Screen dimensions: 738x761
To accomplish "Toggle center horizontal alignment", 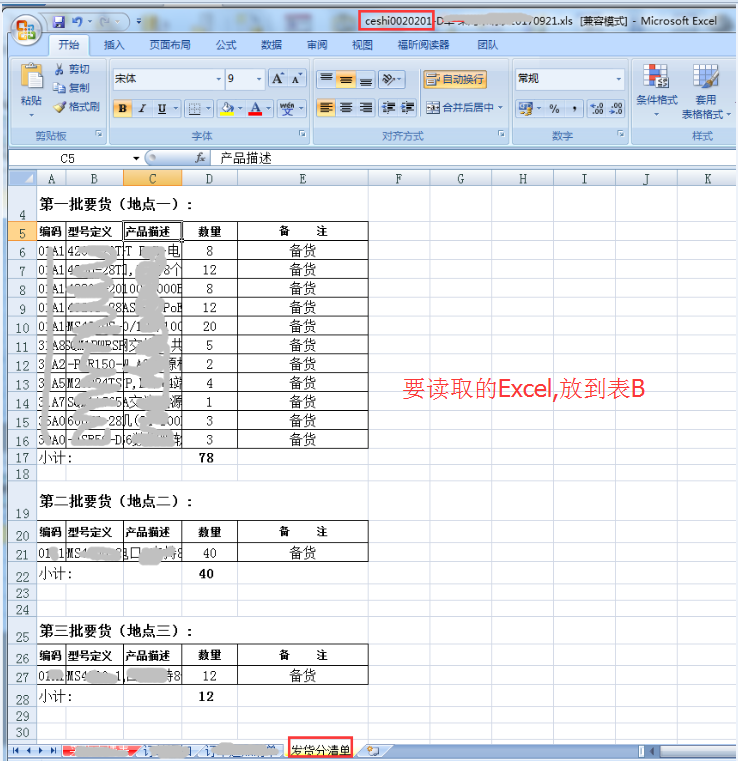I will click(x=346, y=108).
